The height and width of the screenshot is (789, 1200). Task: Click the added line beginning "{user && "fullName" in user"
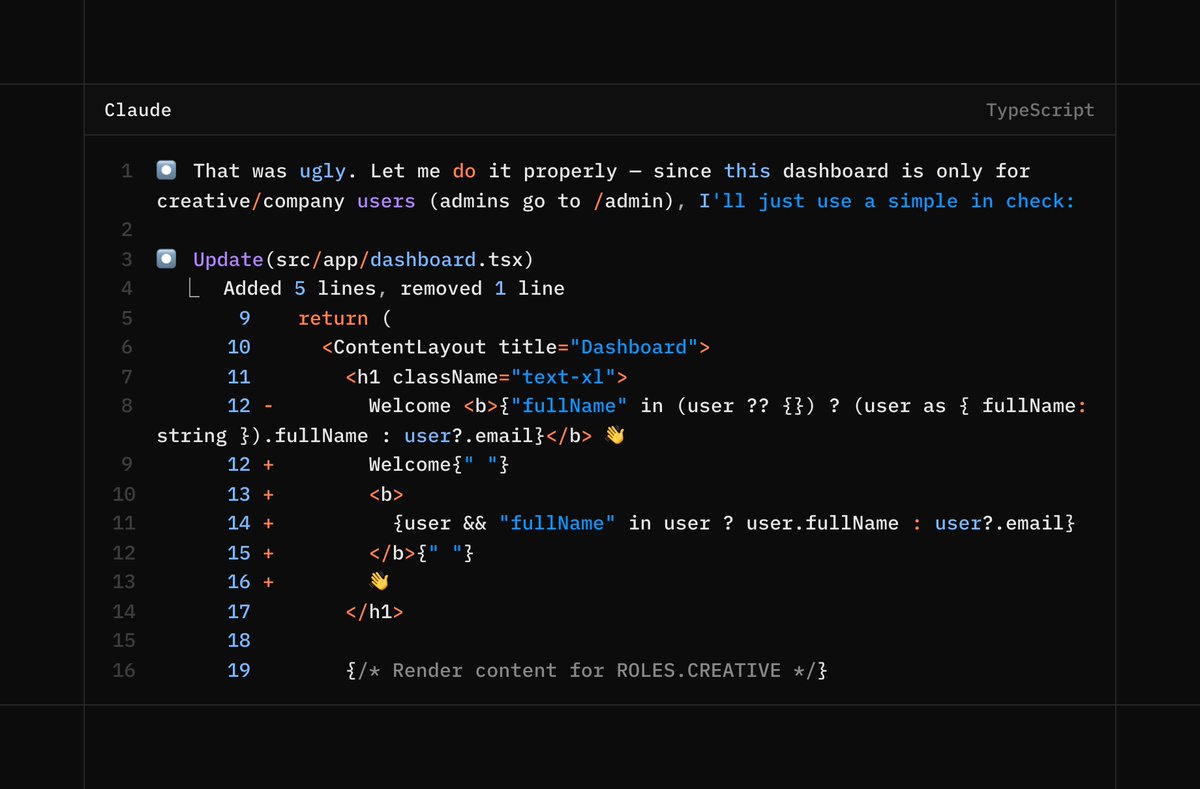[x=734, y=523]
